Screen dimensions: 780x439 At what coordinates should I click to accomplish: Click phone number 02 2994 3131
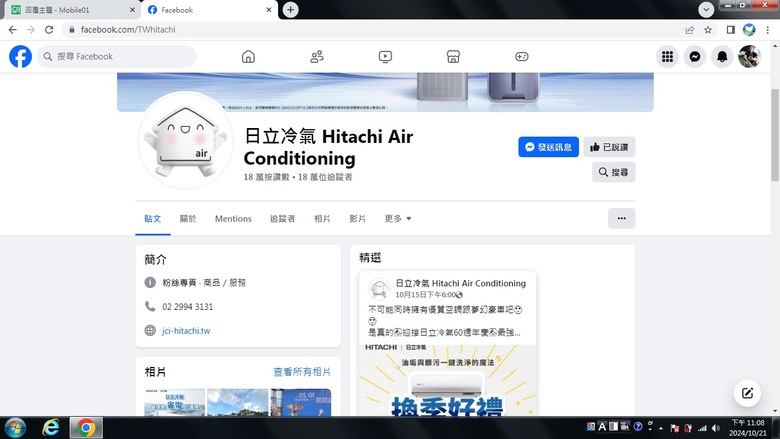[x=188, y=307]
